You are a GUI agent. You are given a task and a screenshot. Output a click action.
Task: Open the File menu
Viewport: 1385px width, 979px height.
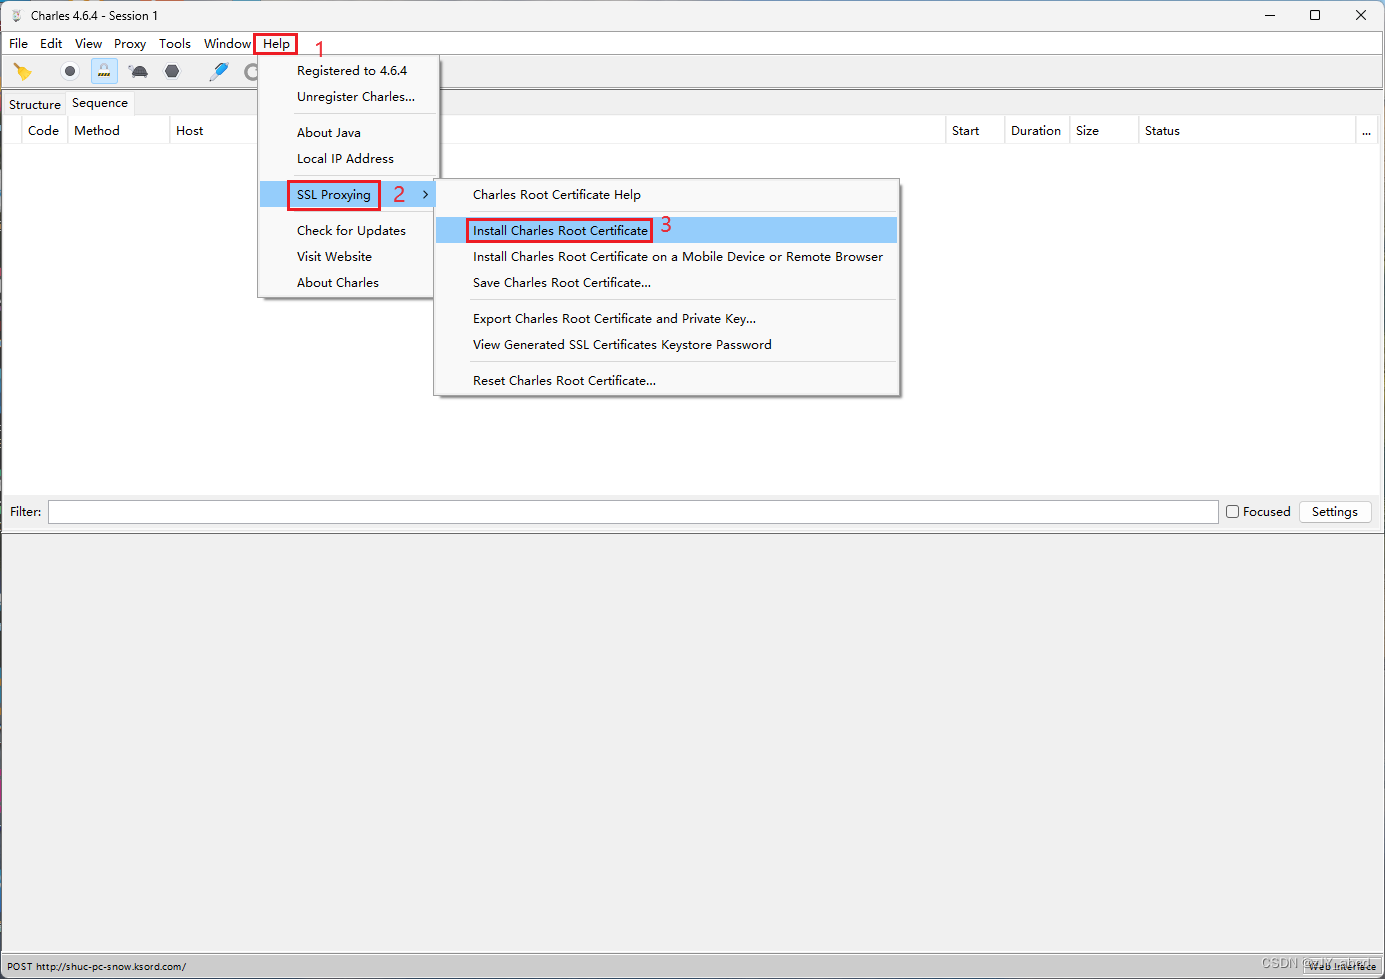(x=19, y=44)
